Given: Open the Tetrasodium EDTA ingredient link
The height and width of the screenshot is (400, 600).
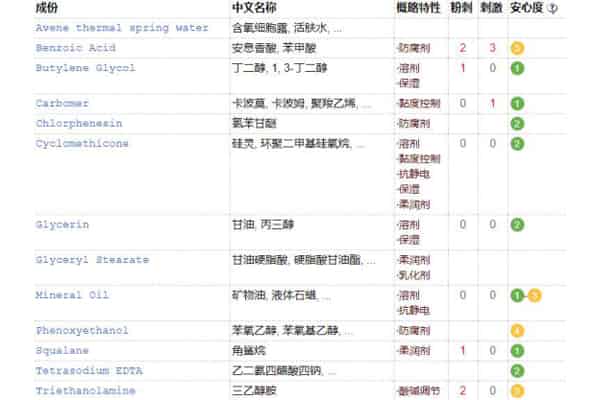Looking at the screenshot, I should 89,371.
